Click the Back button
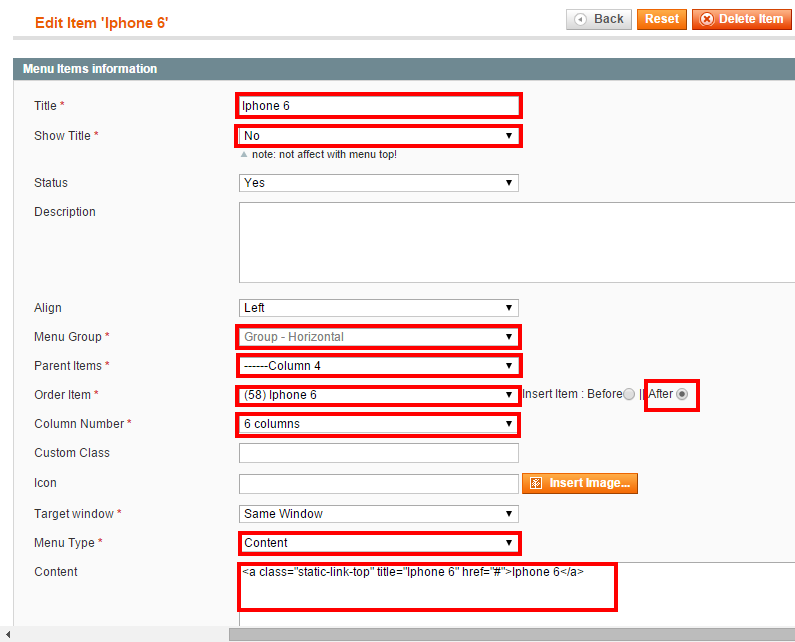The width and height of the screenshot is (795, 642). [x=599, y=19]
